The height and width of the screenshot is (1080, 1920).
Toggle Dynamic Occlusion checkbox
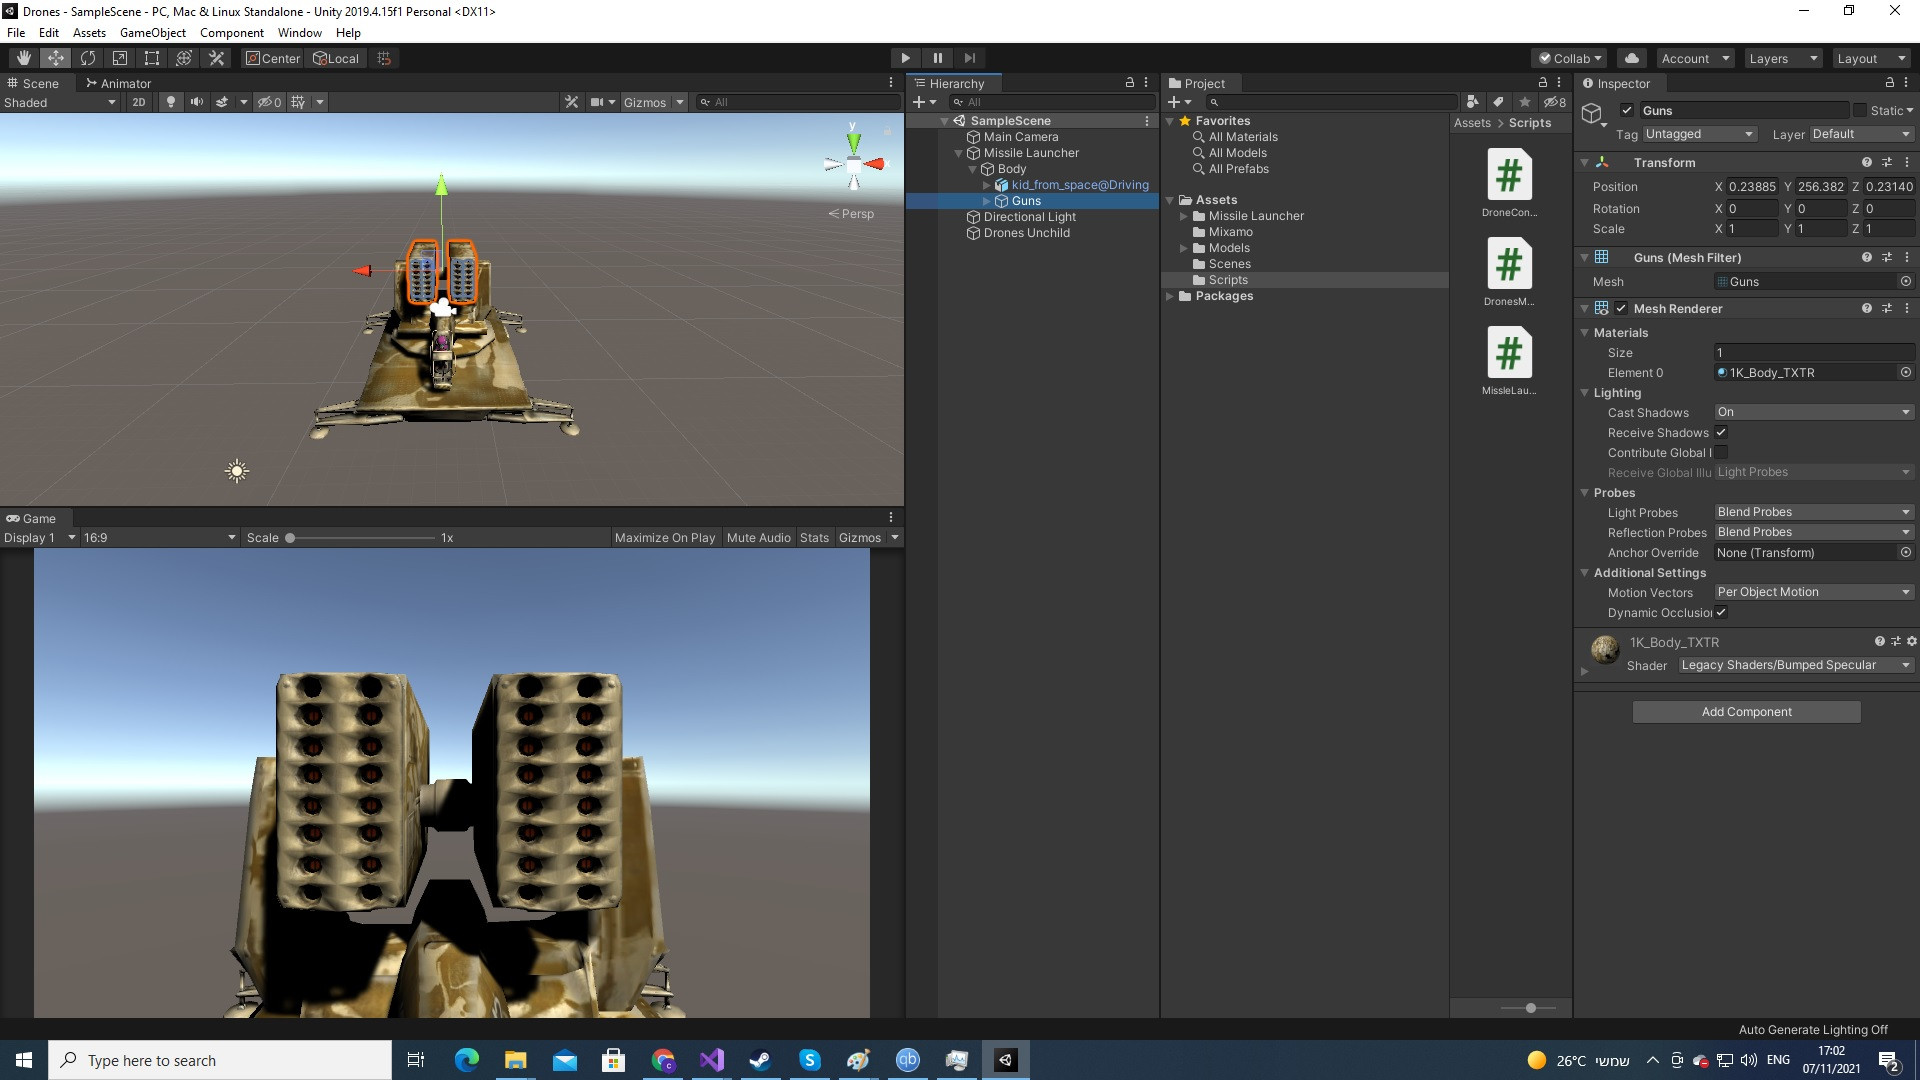(x=1721, y=613)
